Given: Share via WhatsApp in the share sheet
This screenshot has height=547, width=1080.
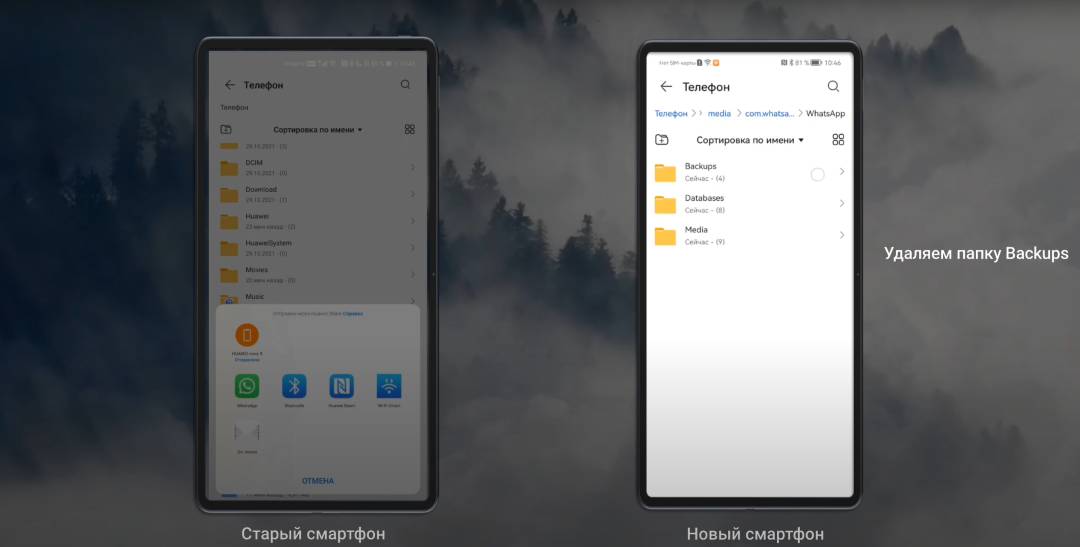Looking at the screenshot, I should click(x=246, y=387).
